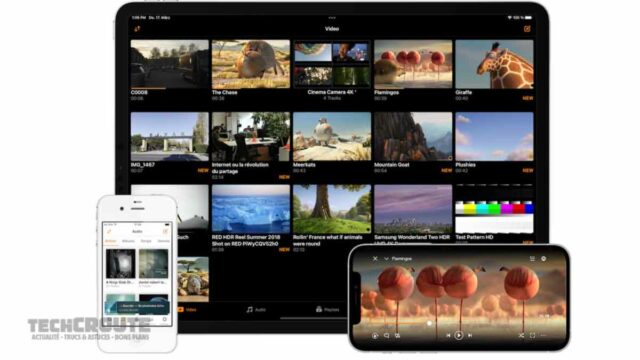This screenshot has width=640, height=360.
Task: Toggle fullscreen aspect icon in player
Action: click(x=532, y=335)
